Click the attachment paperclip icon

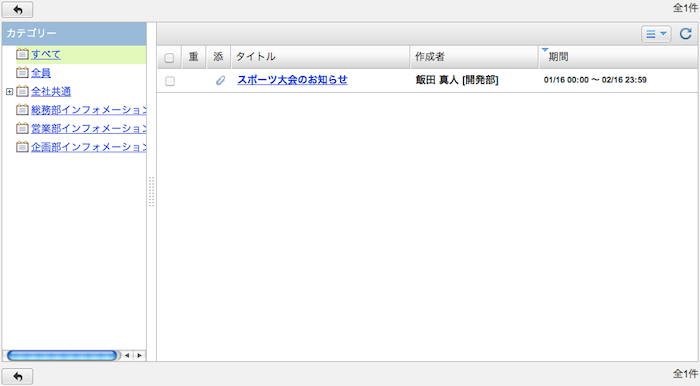221,80
